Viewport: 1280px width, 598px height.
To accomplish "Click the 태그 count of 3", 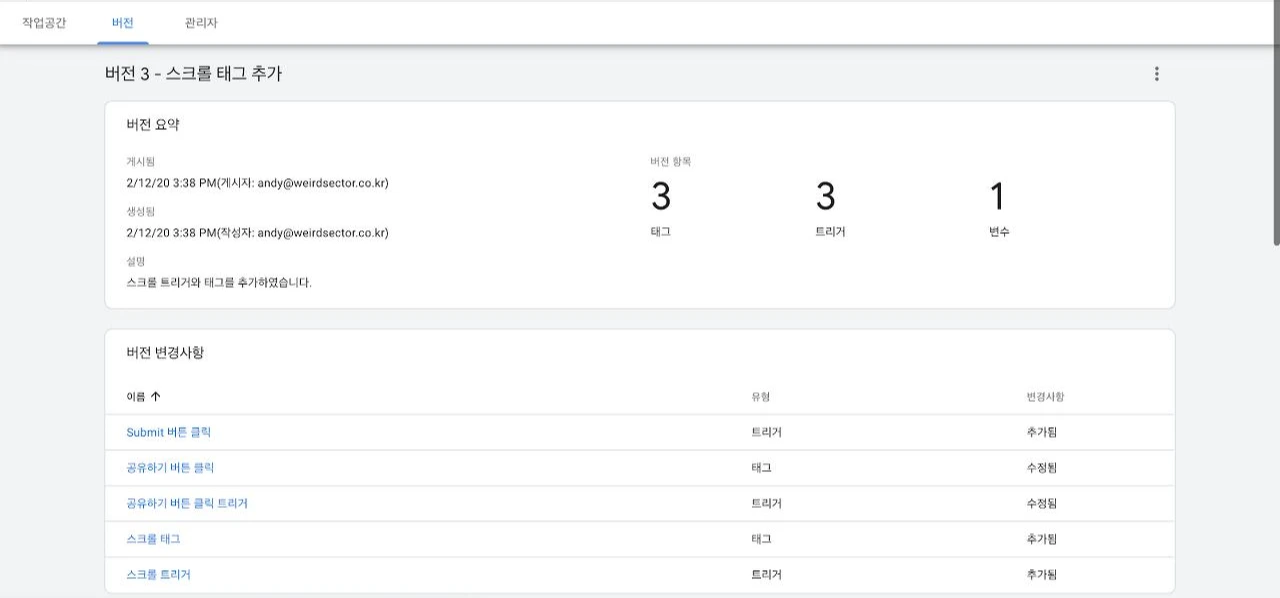I will point(661,197).
